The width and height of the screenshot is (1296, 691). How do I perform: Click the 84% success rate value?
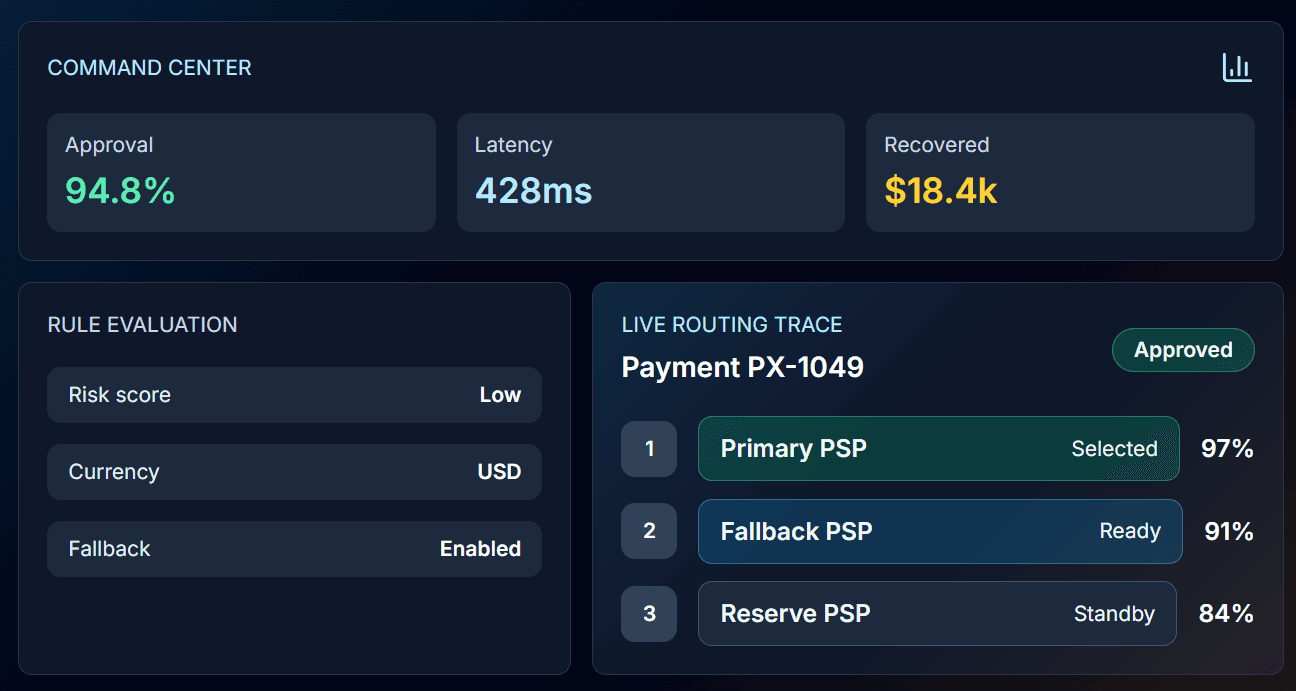pyautogui.click(x=1226, y=613)
